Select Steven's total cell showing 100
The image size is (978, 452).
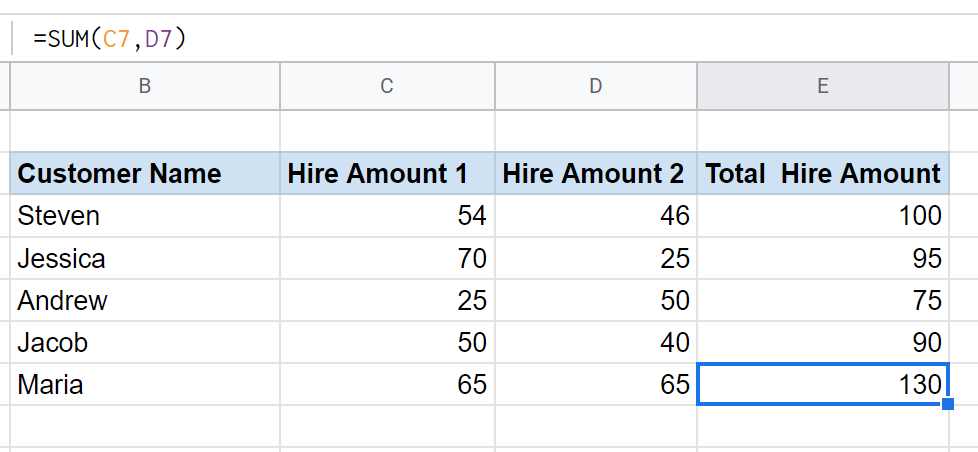(823, 216)
